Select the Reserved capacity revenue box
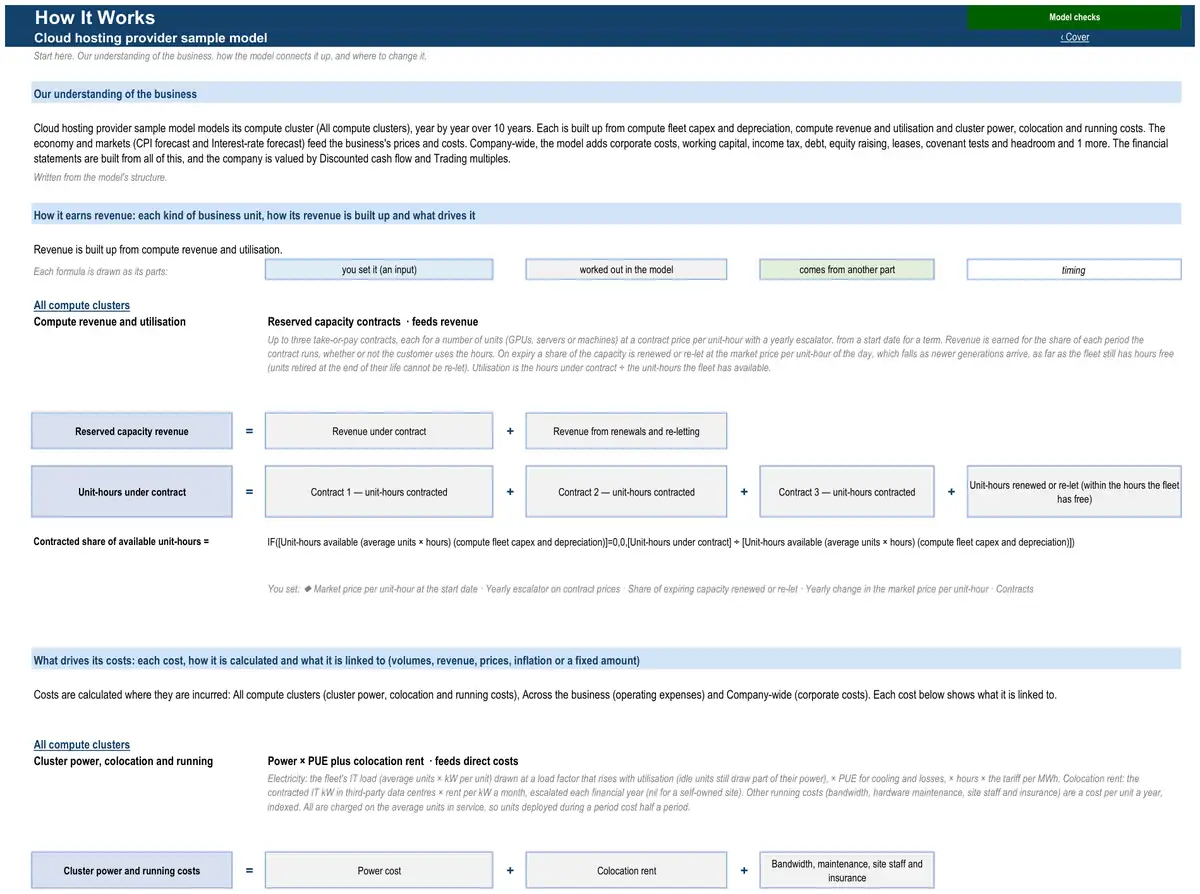The image size is (1200, 894). point(132,431)
